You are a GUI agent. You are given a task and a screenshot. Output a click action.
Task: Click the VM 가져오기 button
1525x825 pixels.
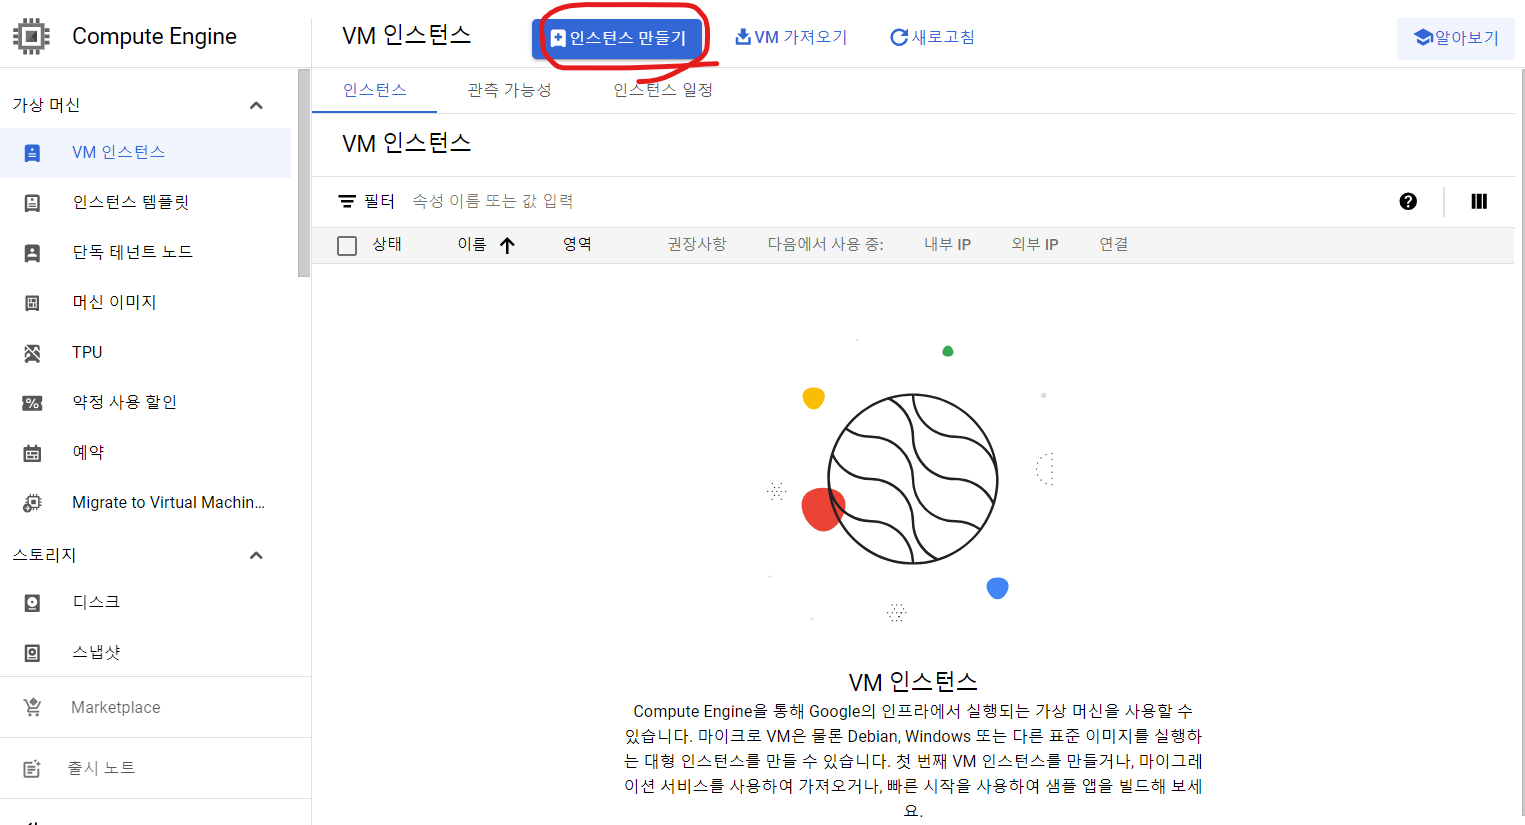coord(791,37)
